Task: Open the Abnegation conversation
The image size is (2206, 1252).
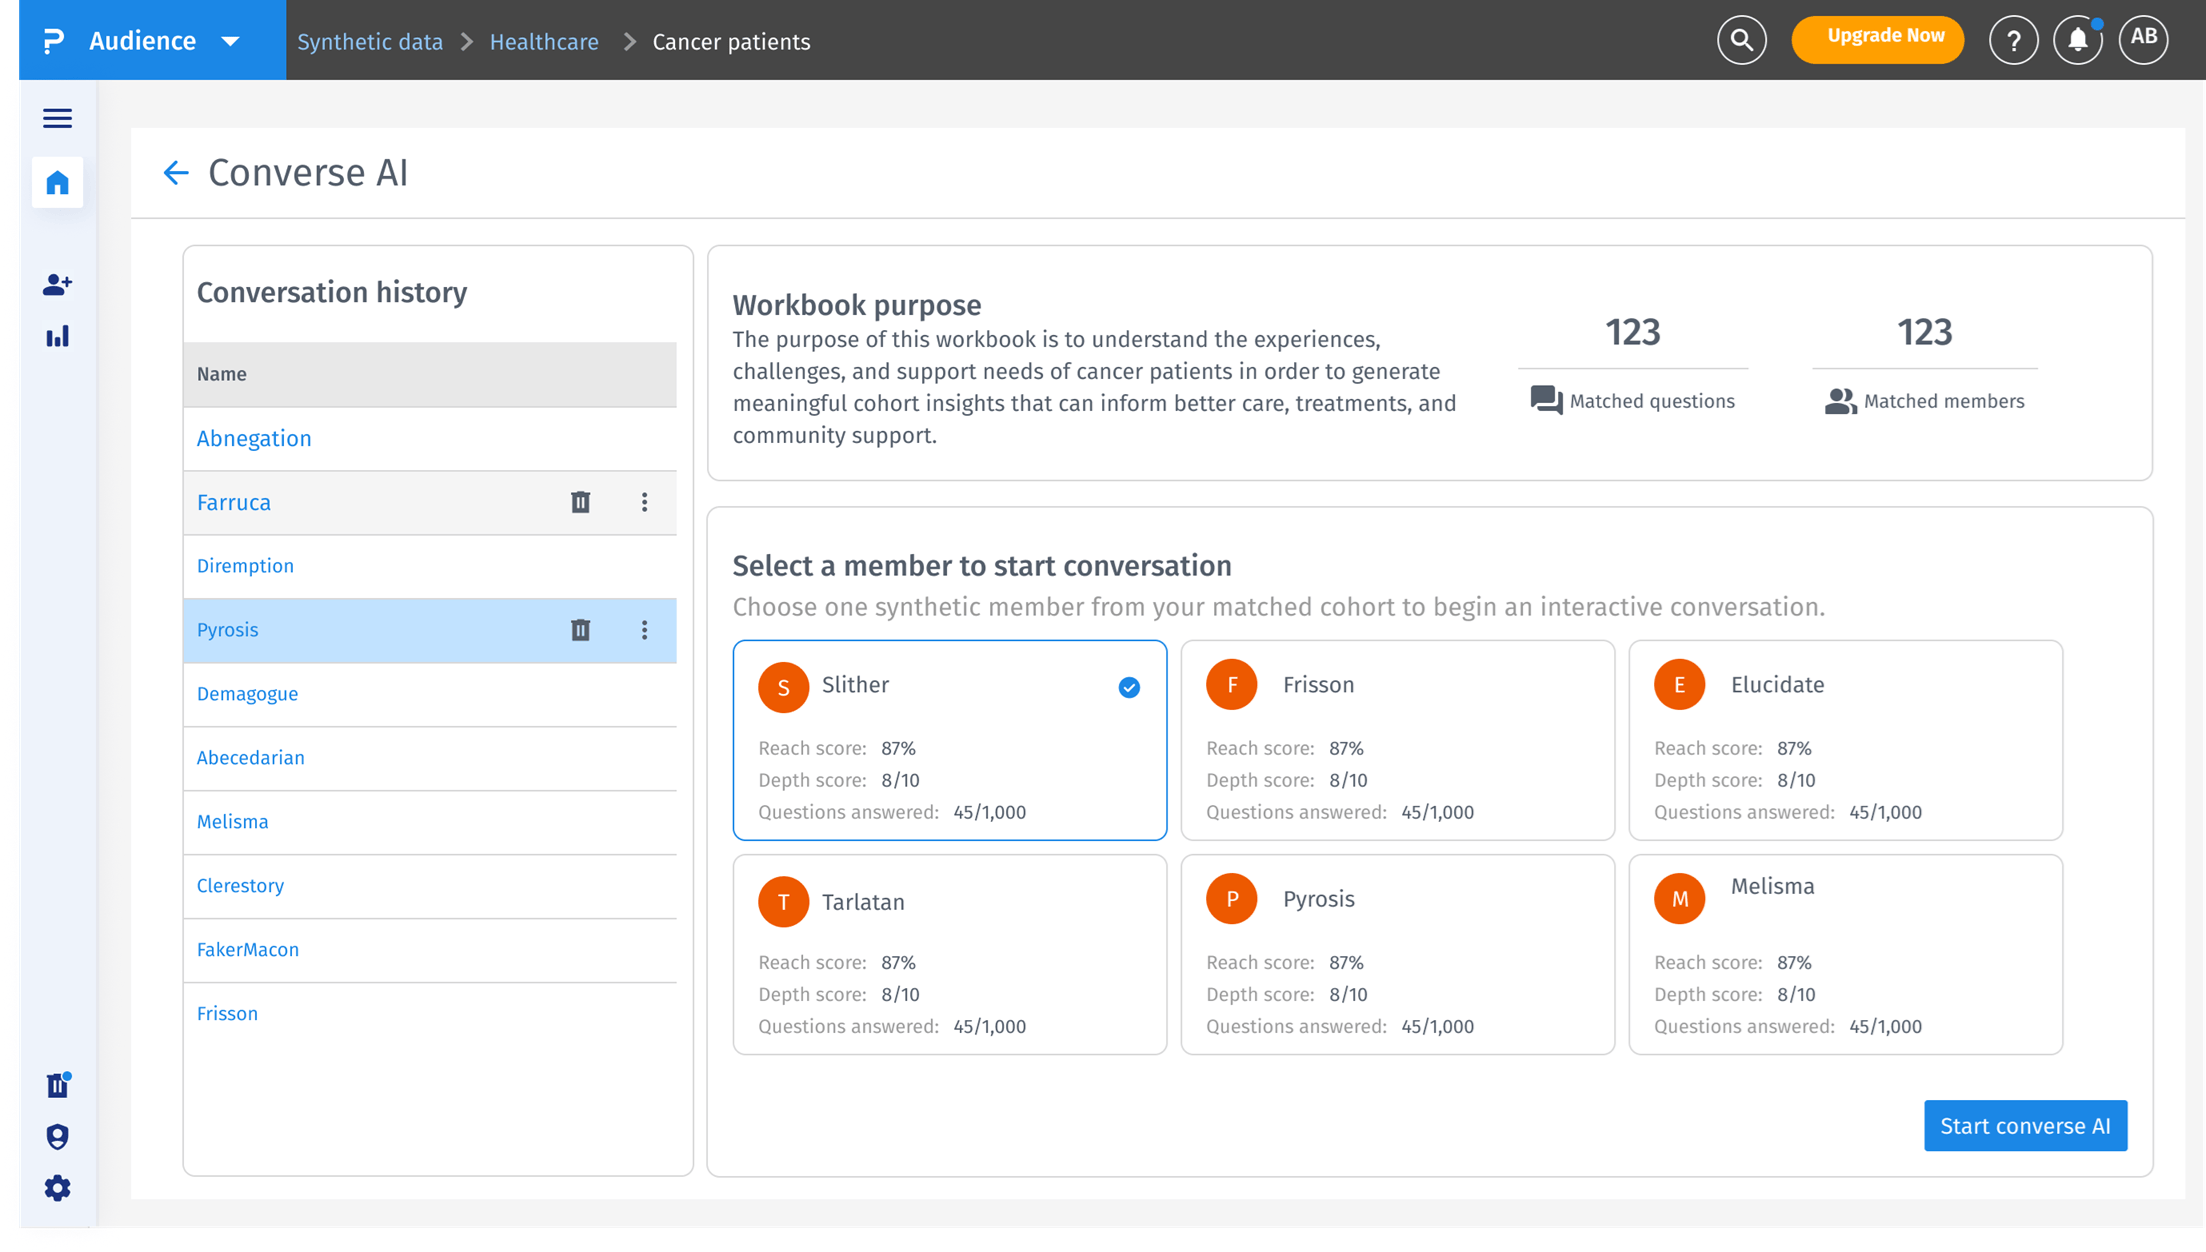Action: 254,439
